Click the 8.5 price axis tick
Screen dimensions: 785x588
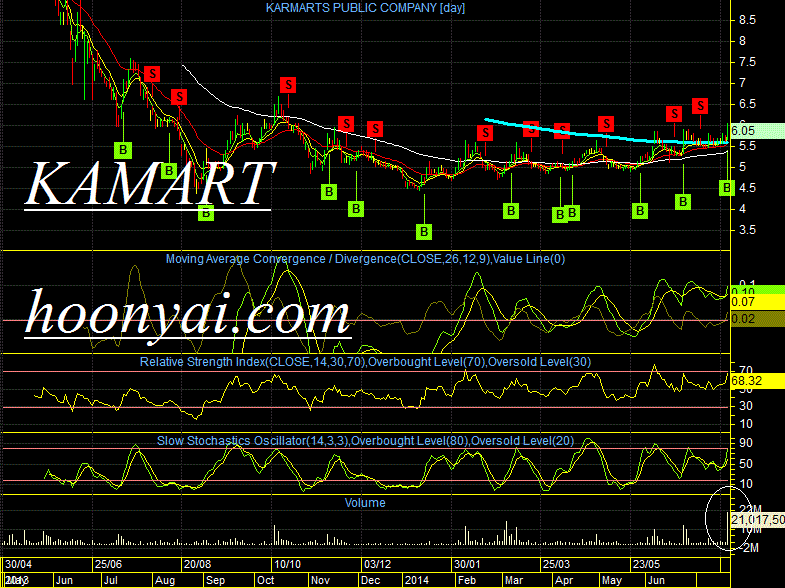click(x=747, y=20)
